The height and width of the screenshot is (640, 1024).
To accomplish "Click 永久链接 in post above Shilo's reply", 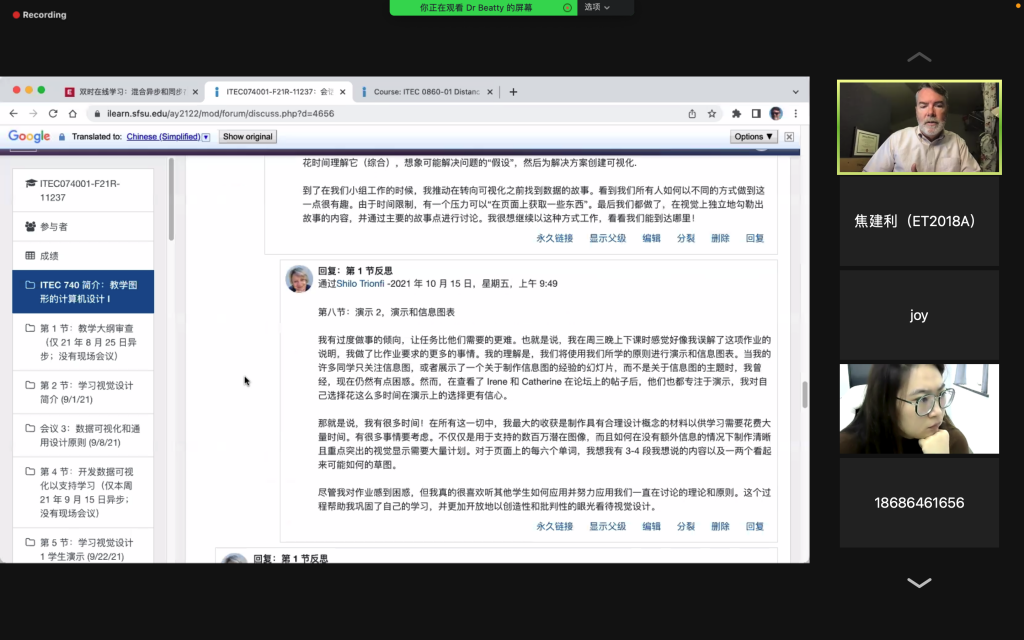I will pyautogui.click(x=554, y=238).
